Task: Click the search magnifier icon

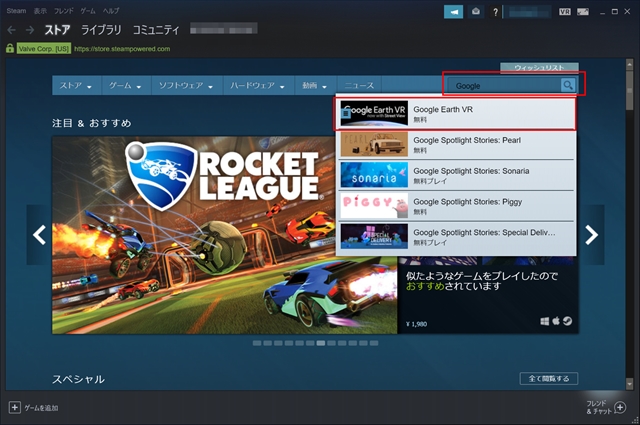Action: (568, 86)
